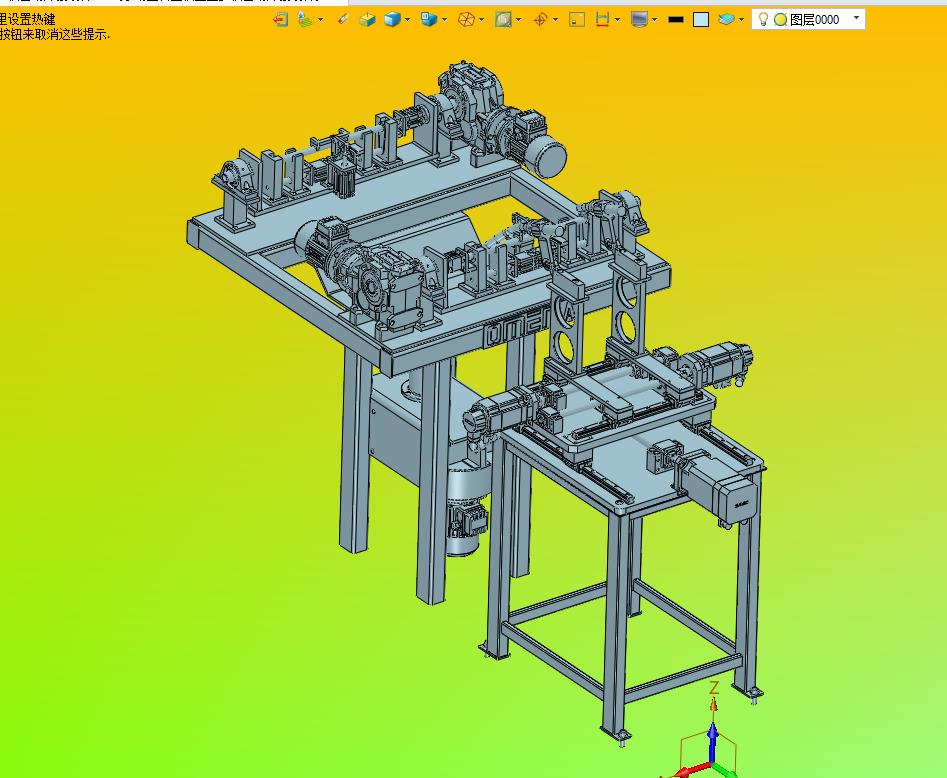Expand the dropdown beside the wireframe polygon icon

tap(481, 19)
